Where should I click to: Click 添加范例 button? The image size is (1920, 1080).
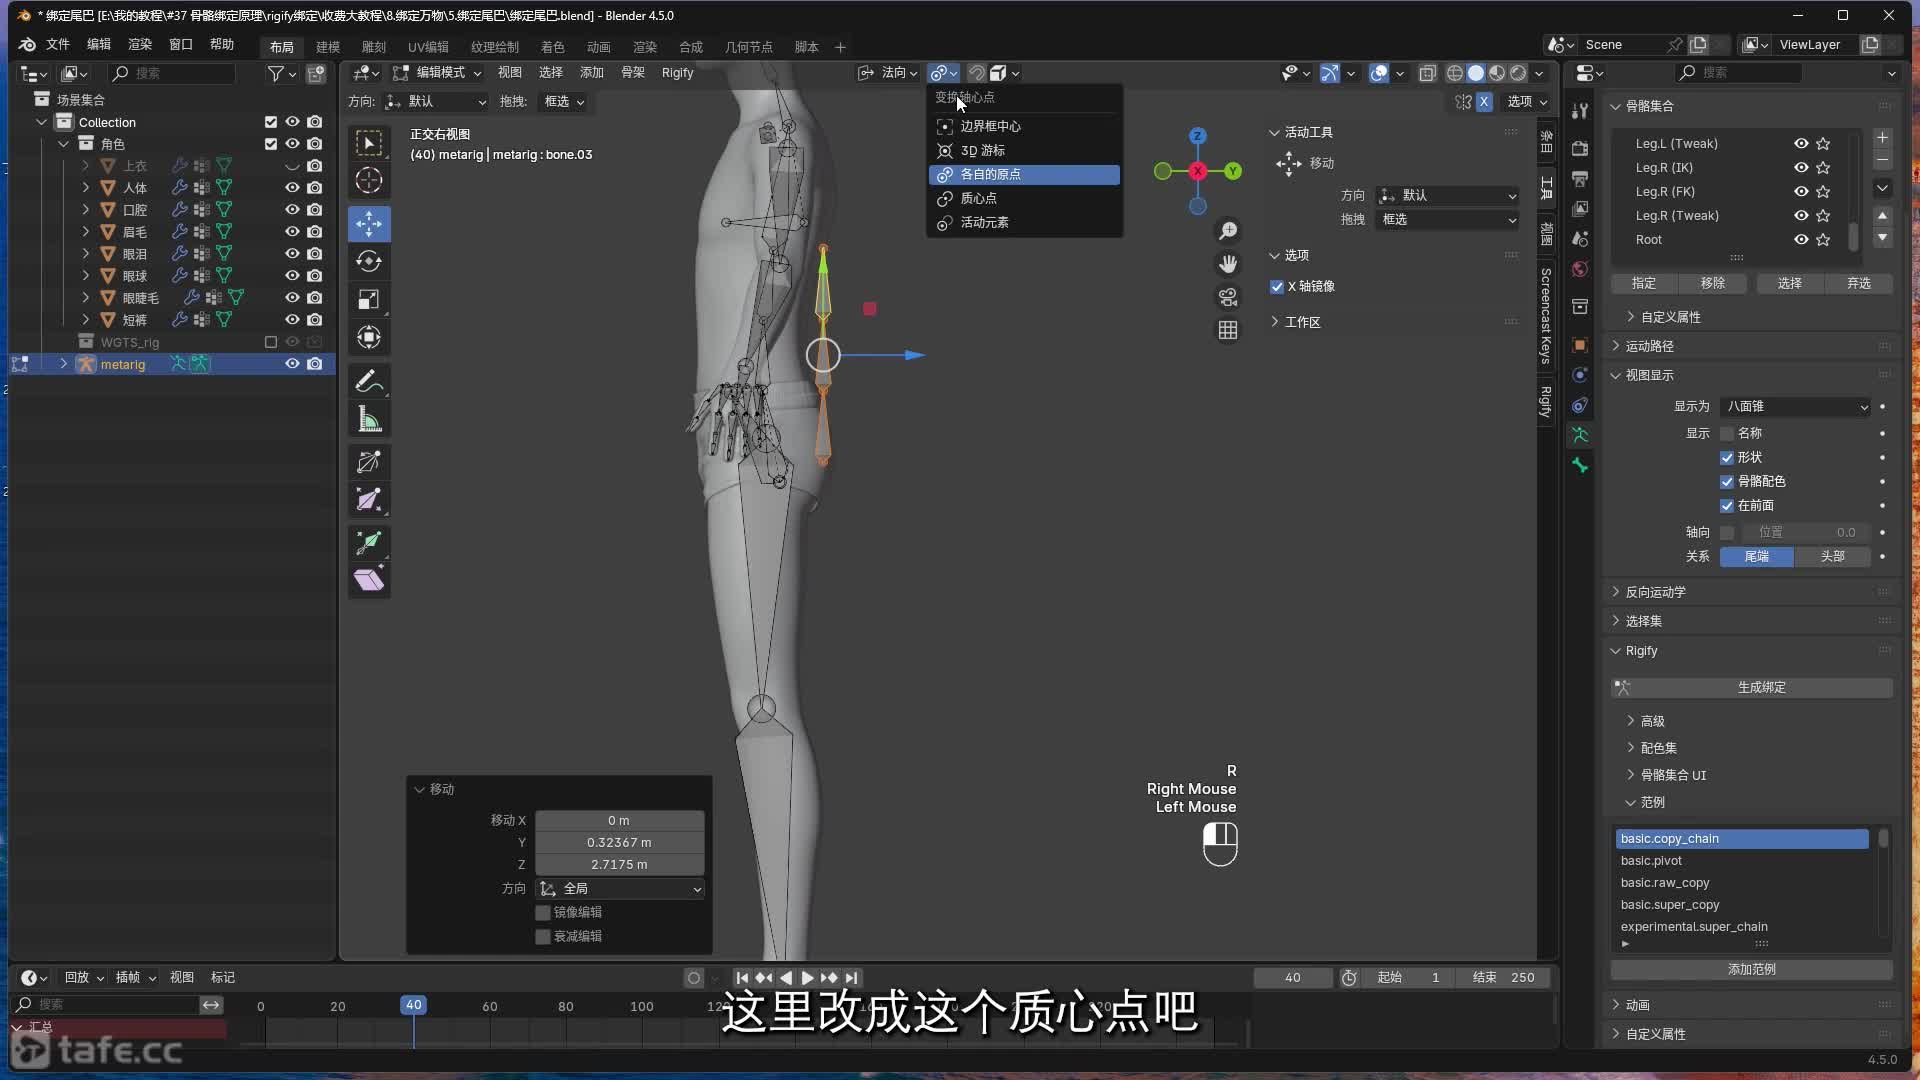click(1752, 970)
